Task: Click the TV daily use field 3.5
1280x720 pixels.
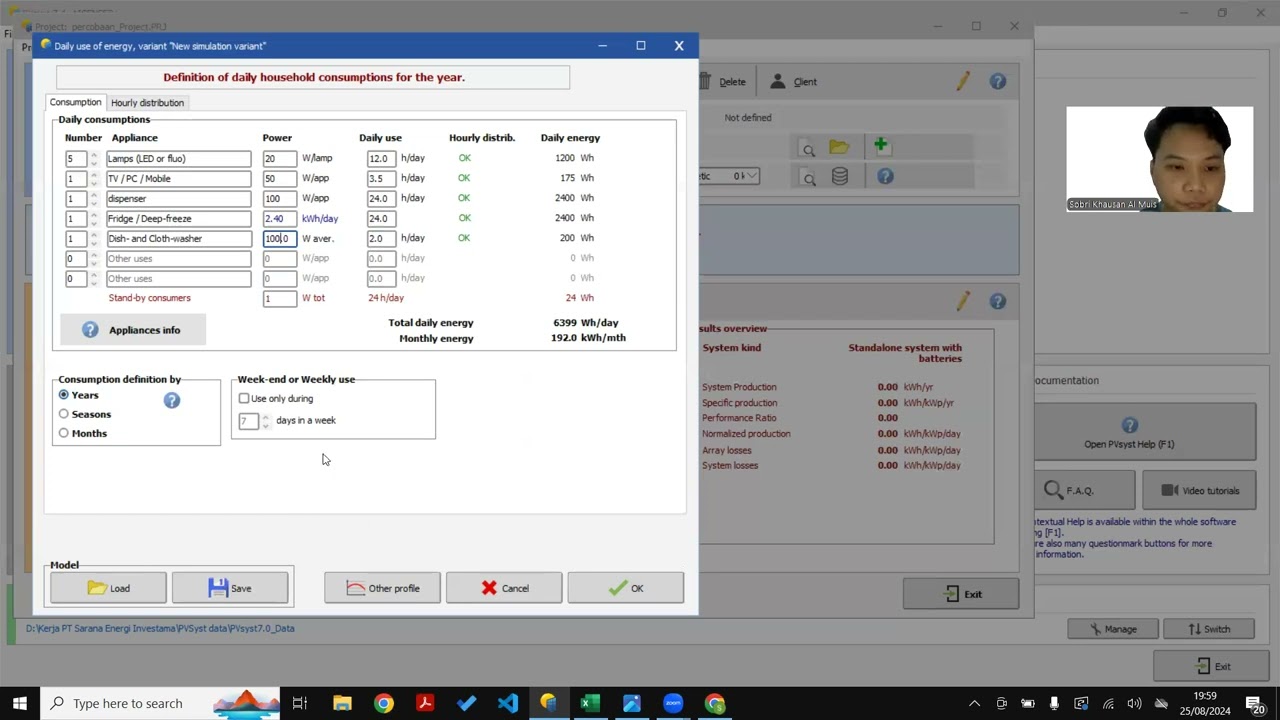Action: pyautogui.click(x=381, y=178)
